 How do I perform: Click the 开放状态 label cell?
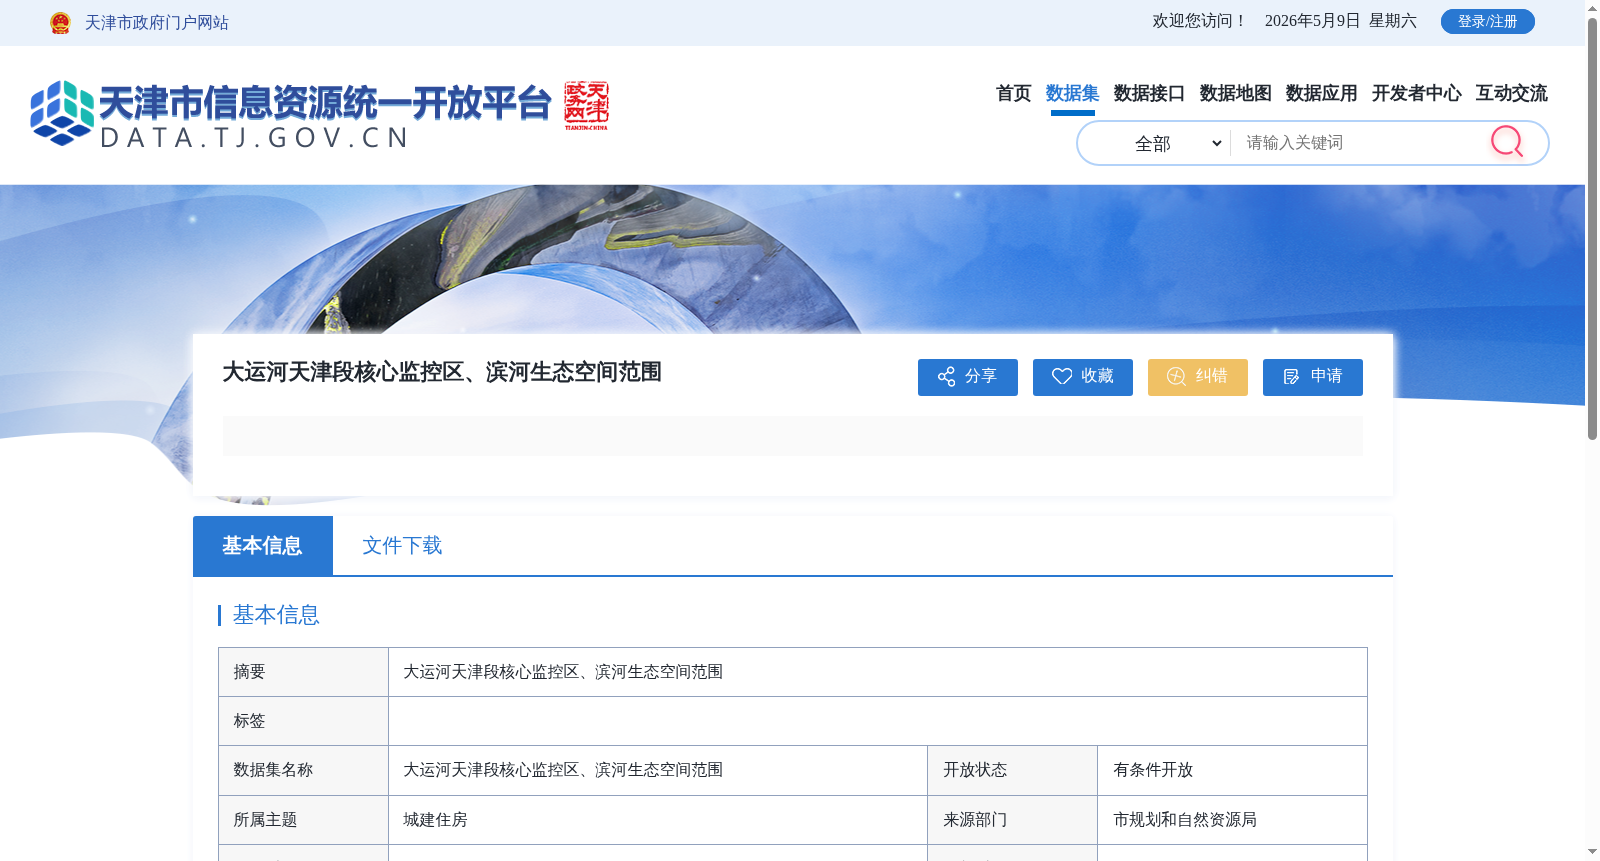point(1012,770)
